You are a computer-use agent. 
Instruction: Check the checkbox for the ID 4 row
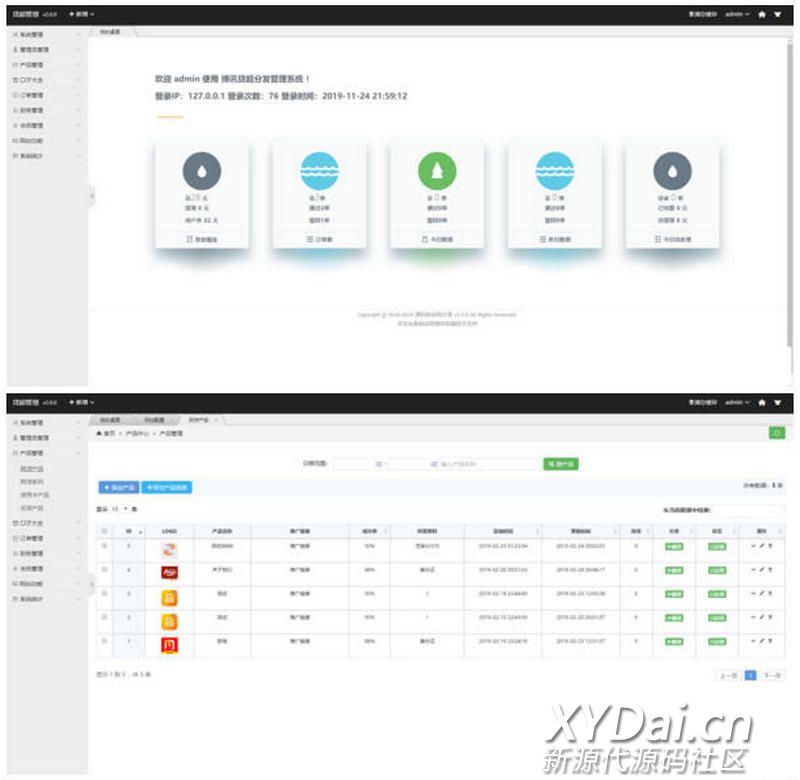[105, 569]
